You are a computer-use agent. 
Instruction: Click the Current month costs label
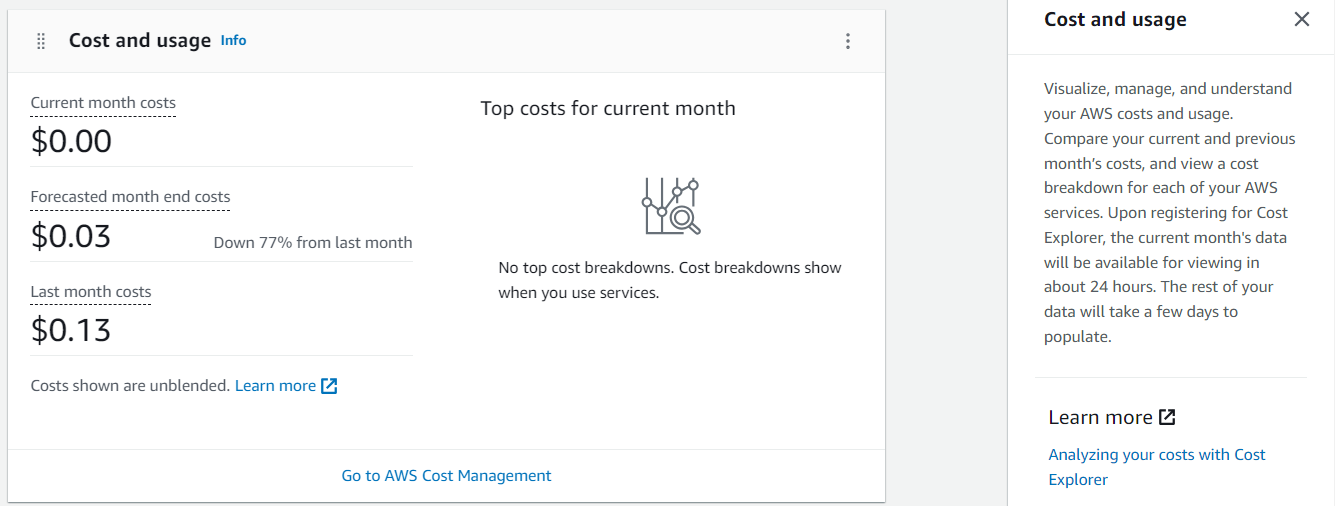click(x=103, y=103)
